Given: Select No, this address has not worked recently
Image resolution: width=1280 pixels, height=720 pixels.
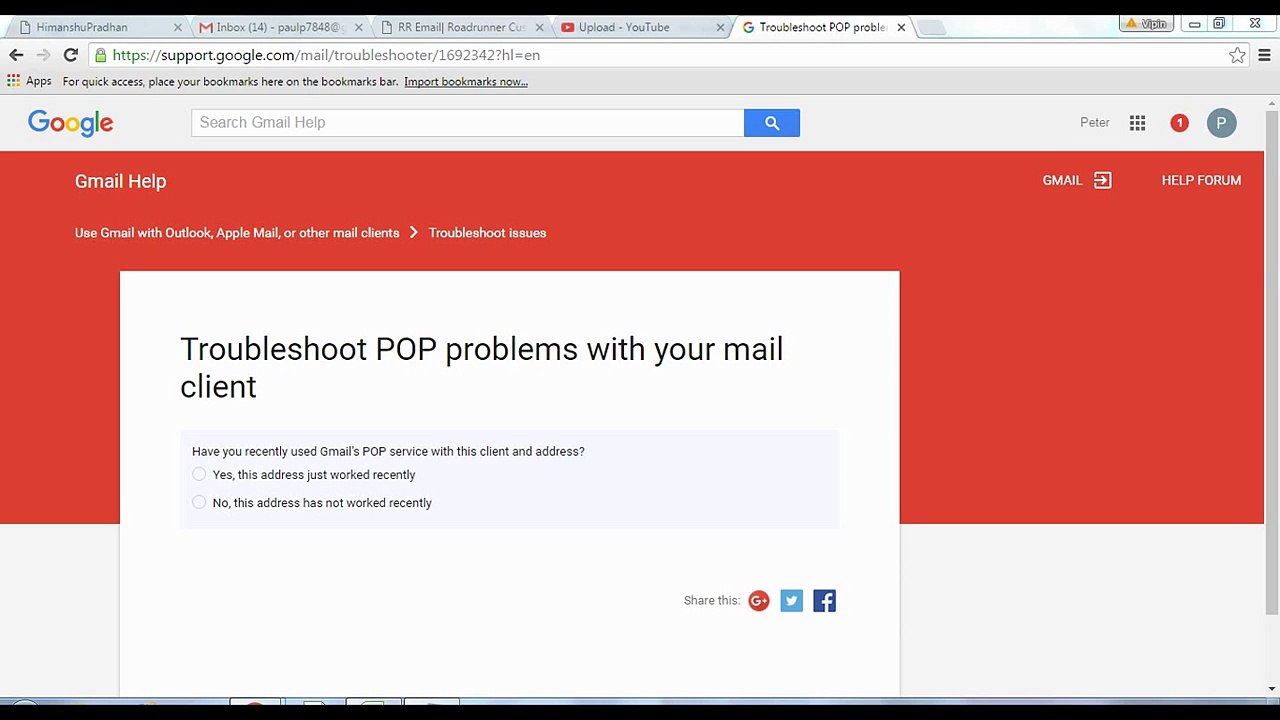Looking at the screenshot, I should coord(199,503).
